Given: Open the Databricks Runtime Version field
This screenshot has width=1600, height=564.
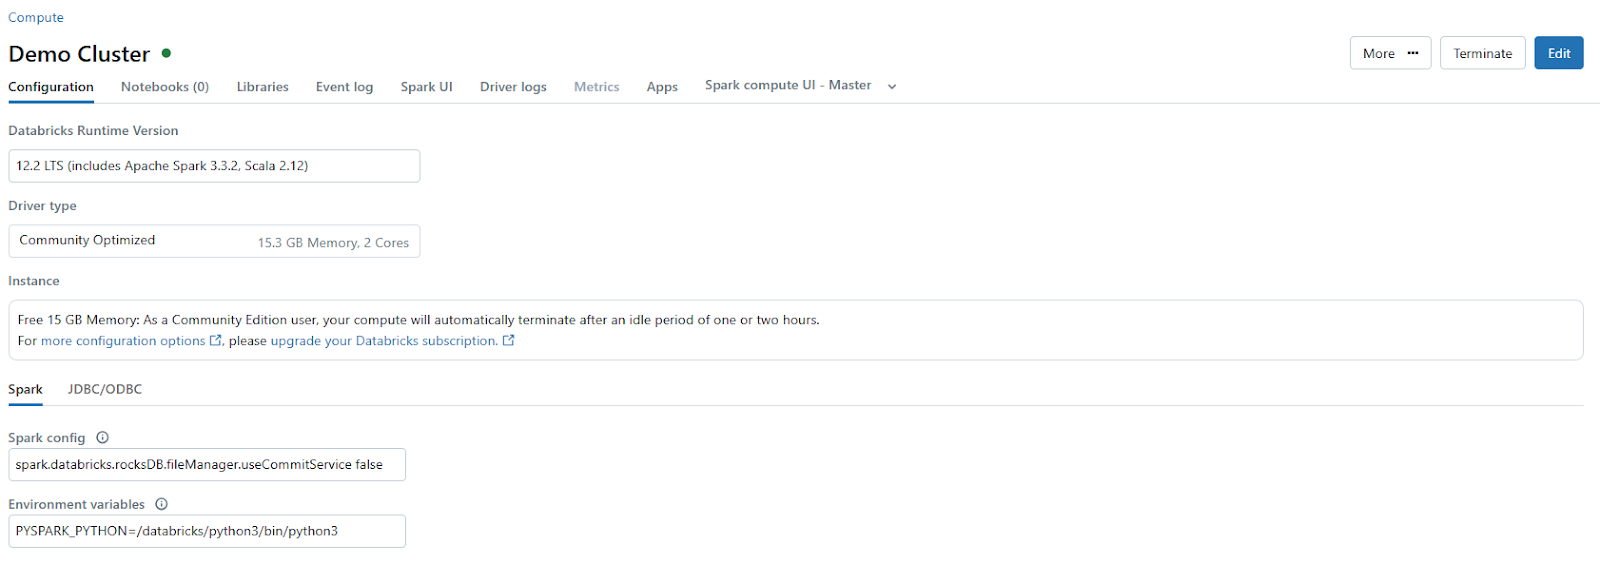Looking at the screenshot, I should 214,166.
